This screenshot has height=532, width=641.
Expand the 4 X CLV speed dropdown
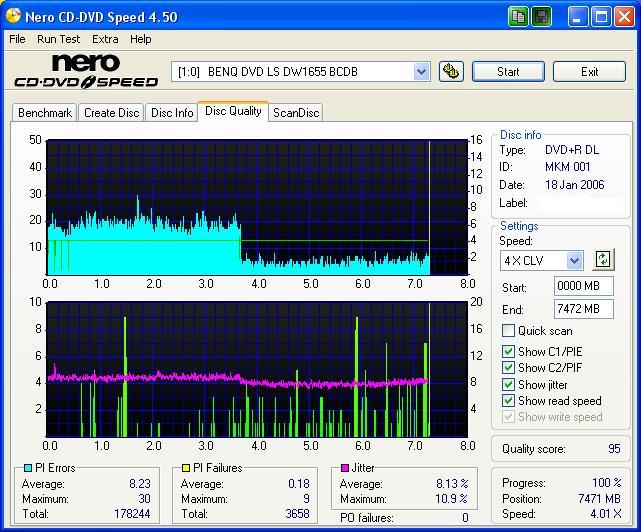pyautogui.click(x=574, y=260)
